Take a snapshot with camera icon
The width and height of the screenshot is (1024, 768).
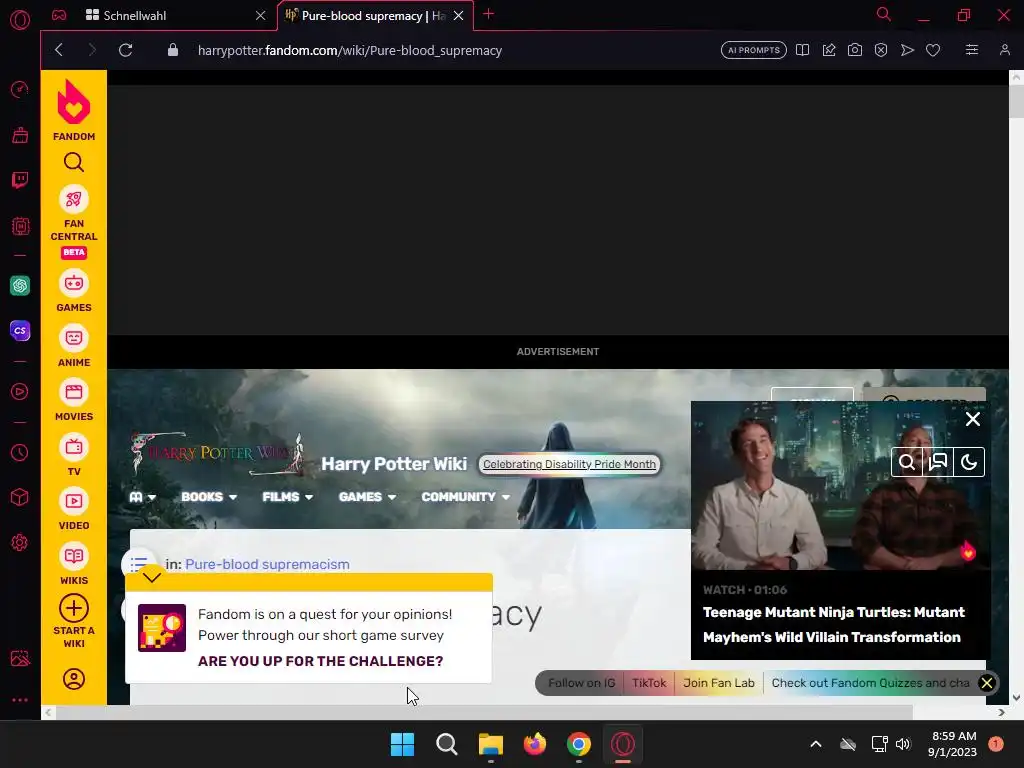pyautogui.click(x=854, y=50)
